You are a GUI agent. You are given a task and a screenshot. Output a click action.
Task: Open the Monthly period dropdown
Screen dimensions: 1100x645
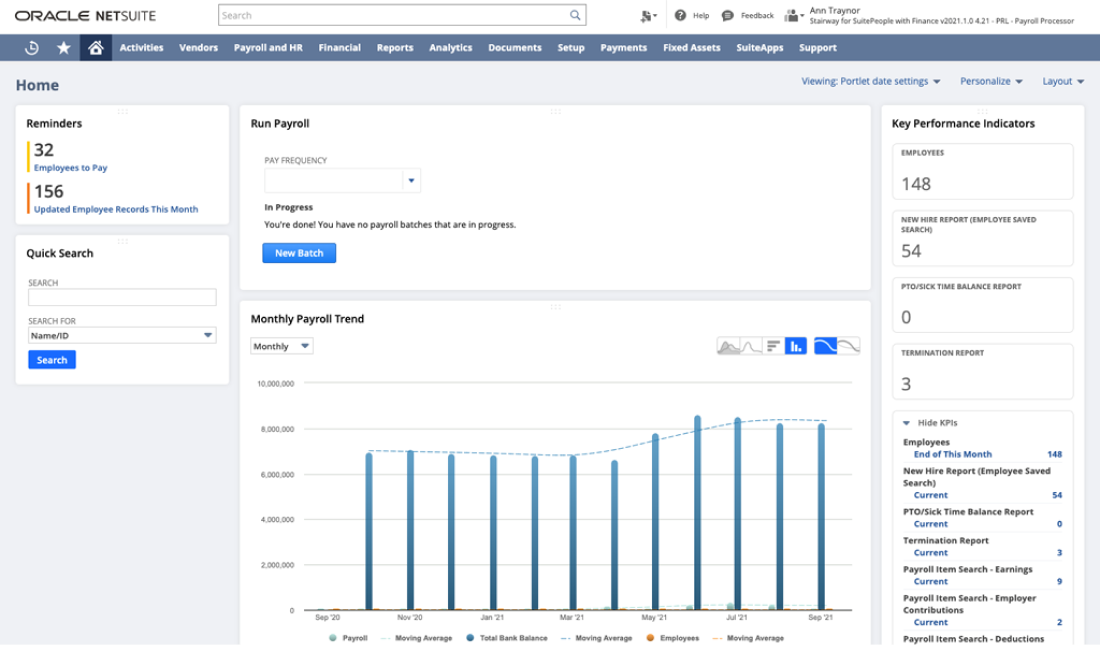[x=281, y=346]
